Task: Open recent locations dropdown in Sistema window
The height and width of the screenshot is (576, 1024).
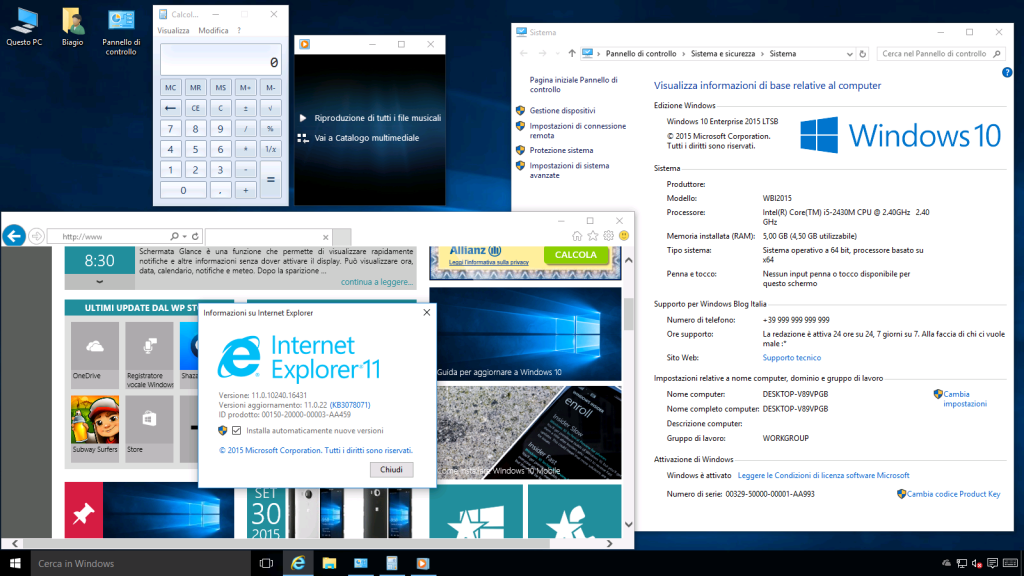Action: coord(557,54)
